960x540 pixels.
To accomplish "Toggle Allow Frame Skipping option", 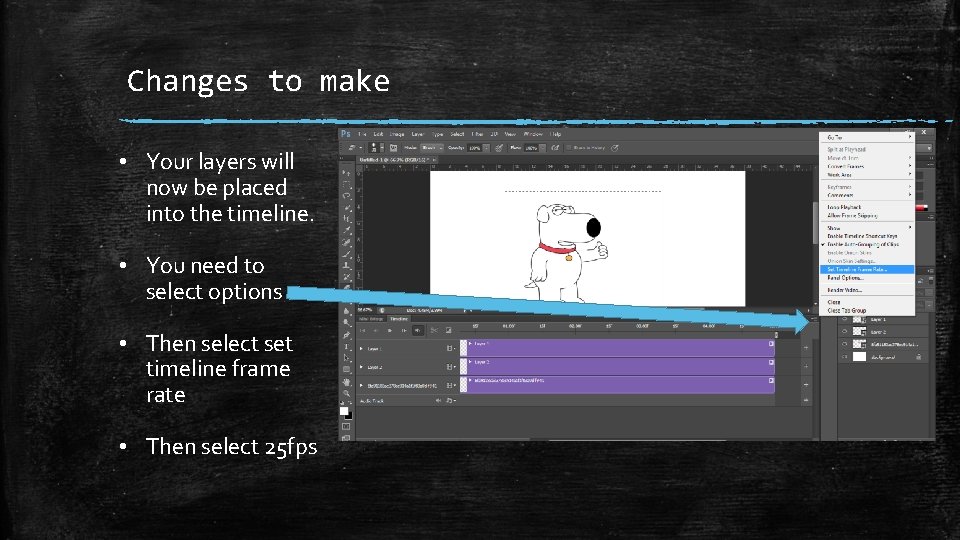I will pyautogui.click(x=867, y=216).
